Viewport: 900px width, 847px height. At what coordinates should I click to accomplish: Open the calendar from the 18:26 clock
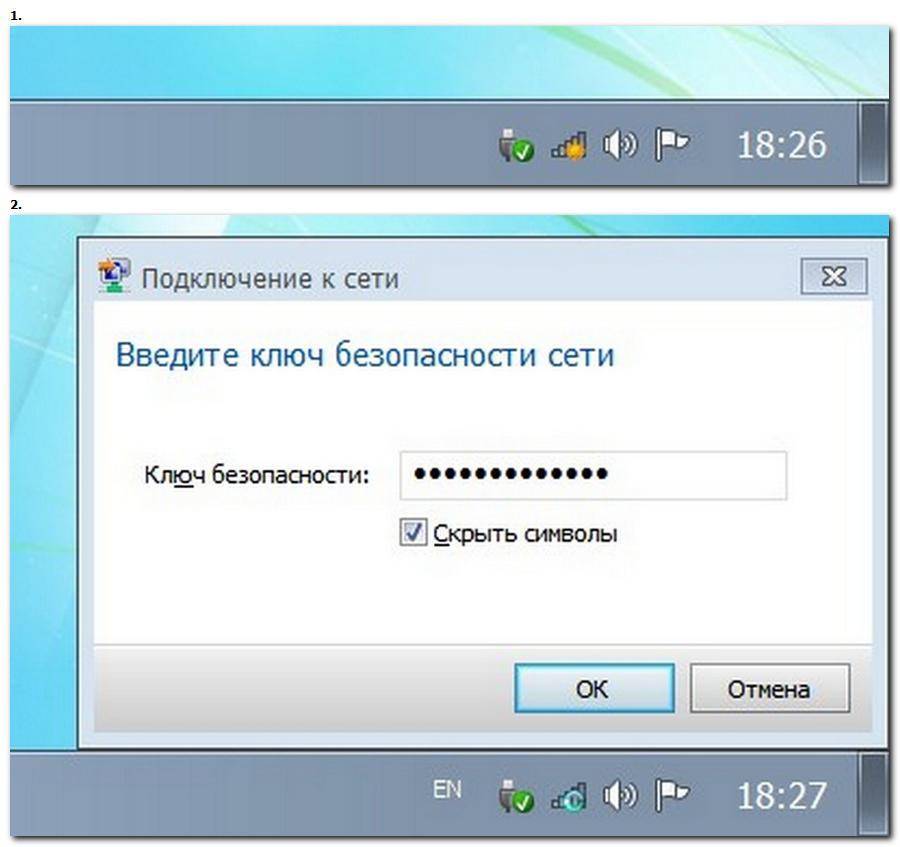(x=781, y=145)
